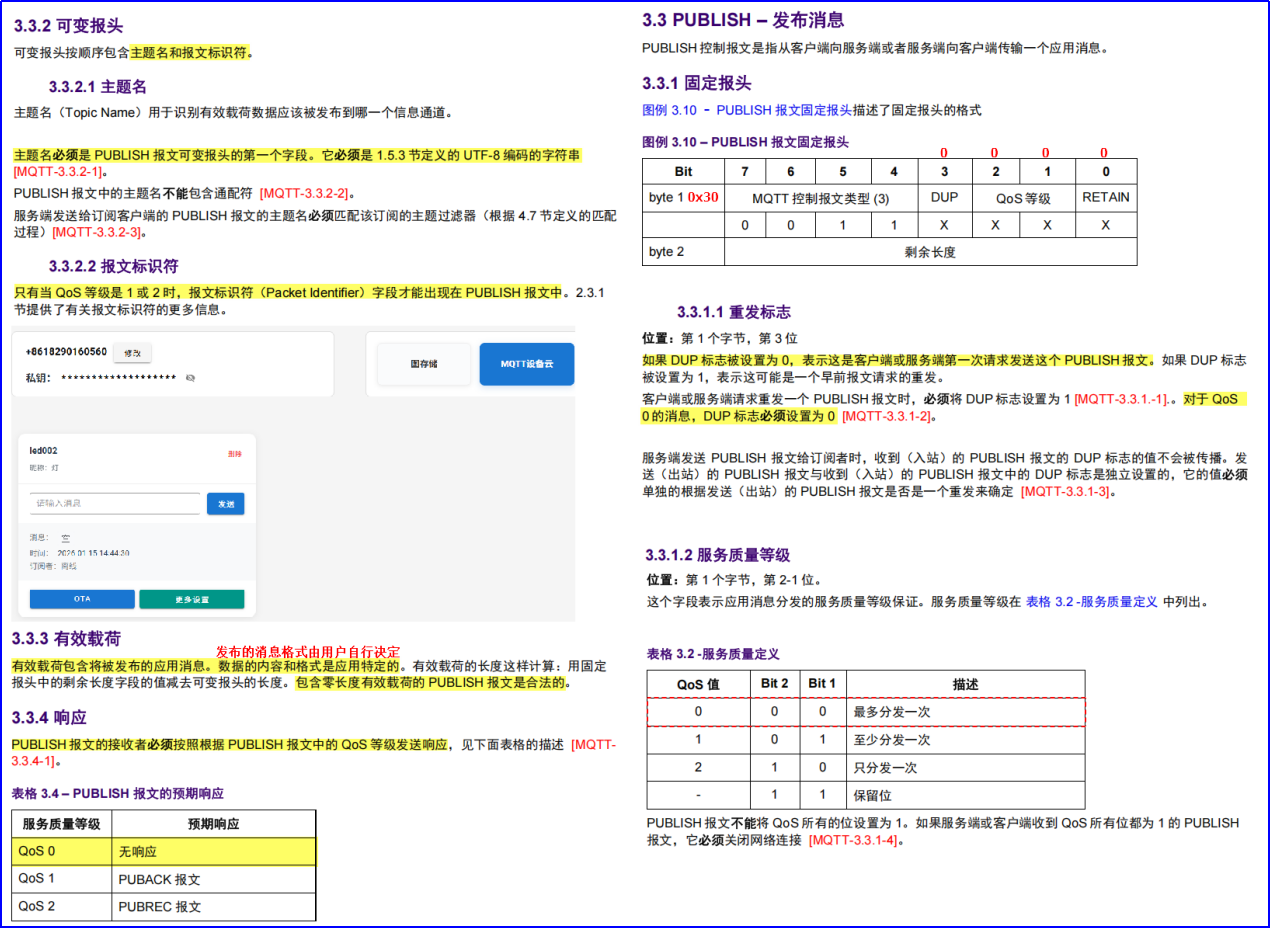The image size is (1271, 929).
Task: Click the highlighted 无响应 cell
Action: click(x=213, y=852)
